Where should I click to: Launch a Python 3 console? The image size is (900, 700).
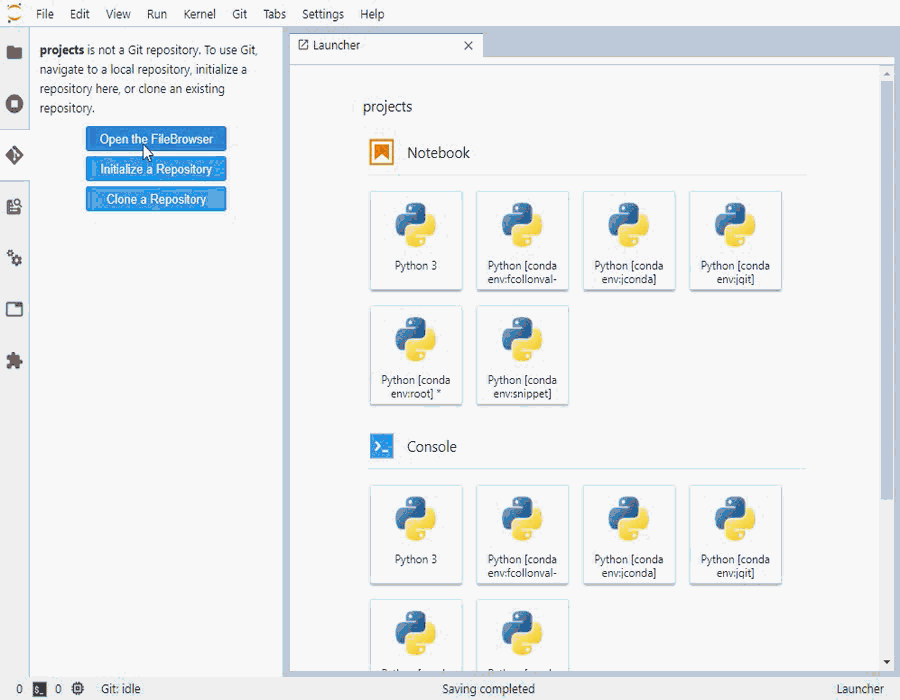point(416,534)
